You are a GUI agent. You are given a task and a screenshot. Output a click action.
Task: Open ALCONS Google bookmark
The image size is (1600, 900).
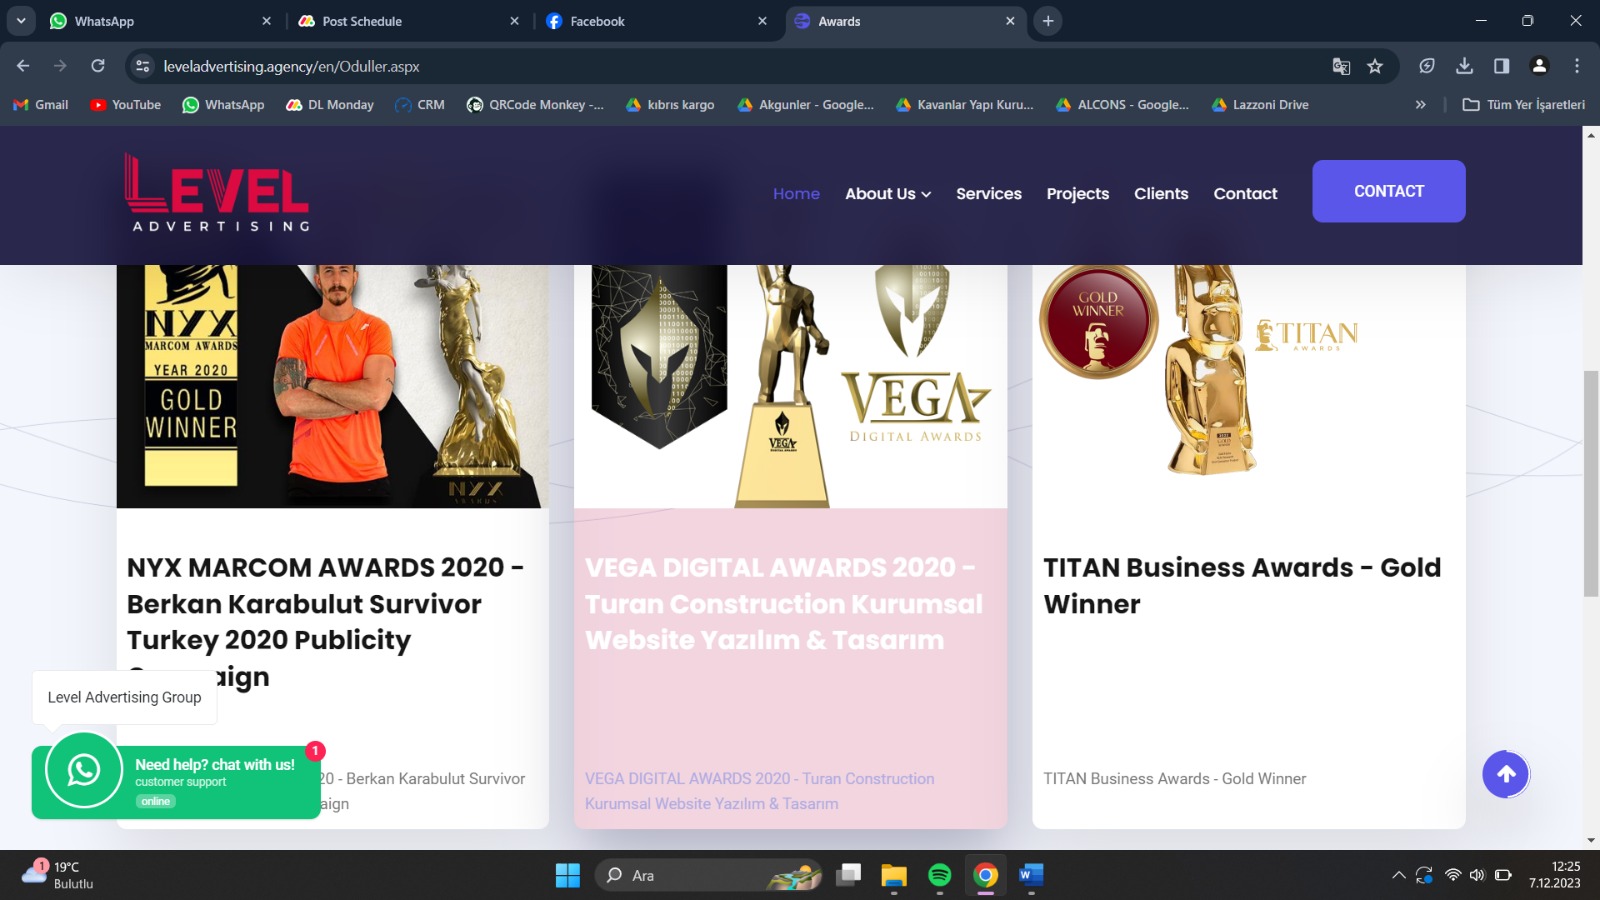1123,104
